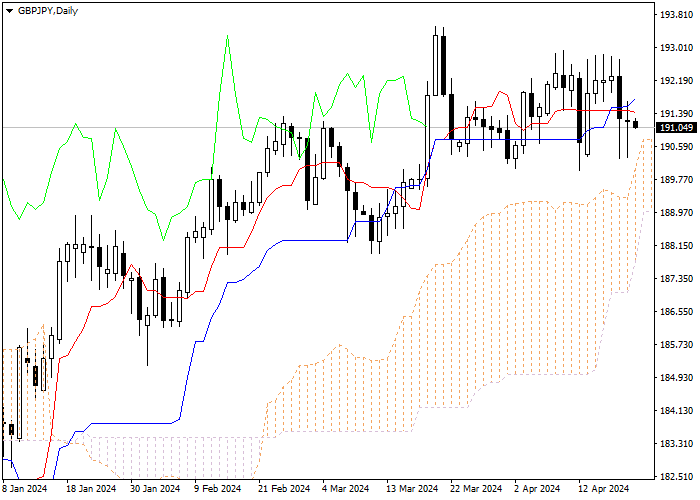
Task: Click the tall white candle near 193.3 peak
Action: [x=435, y=65]
